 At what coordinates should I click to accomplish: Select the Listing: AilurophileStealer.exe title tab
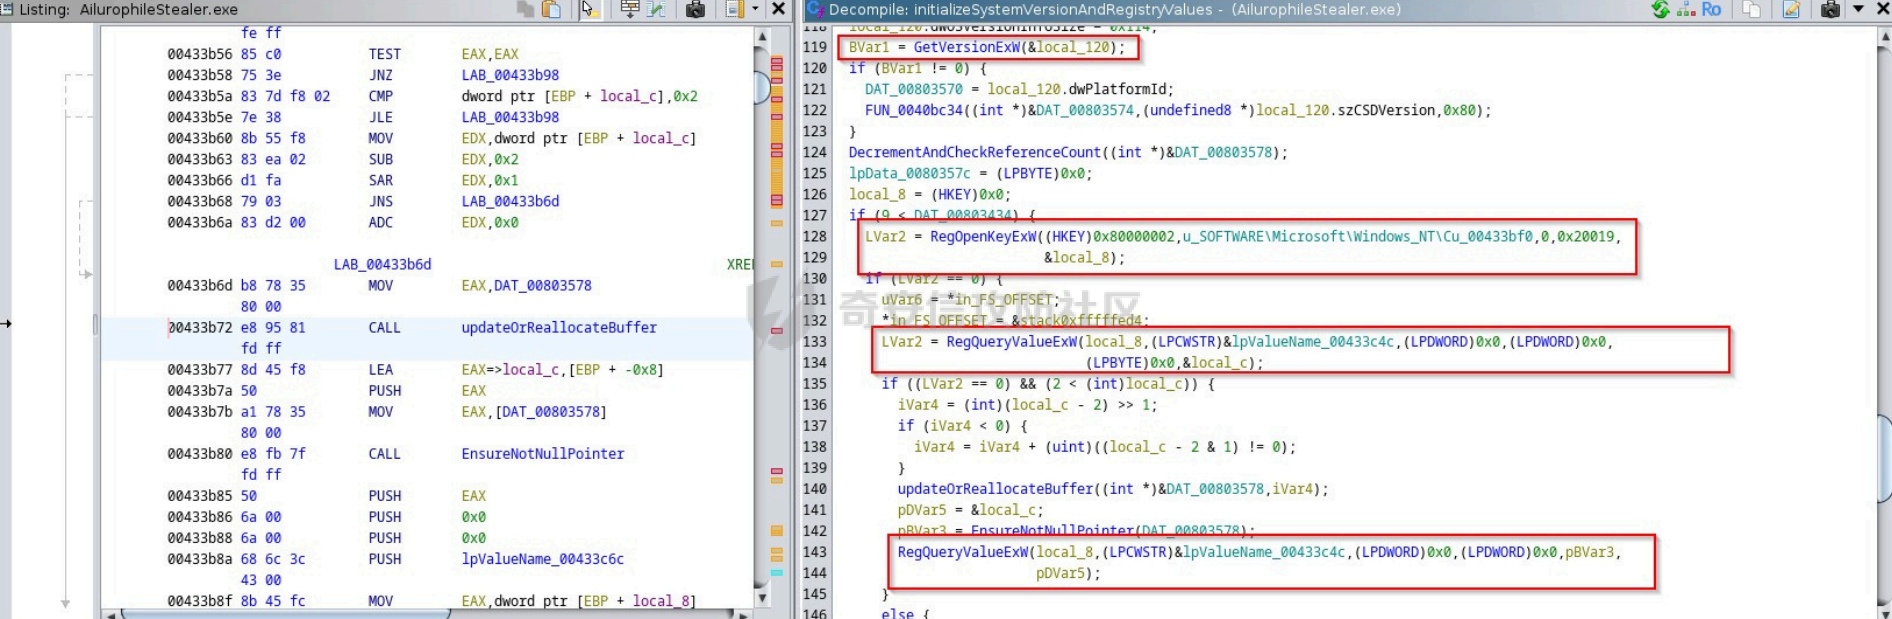(x=128, y=9)
